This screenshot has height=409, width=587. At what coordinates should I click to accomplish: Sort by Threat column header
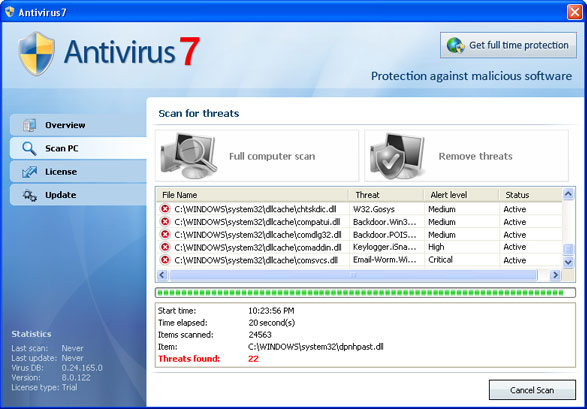[x=386, y=195]
